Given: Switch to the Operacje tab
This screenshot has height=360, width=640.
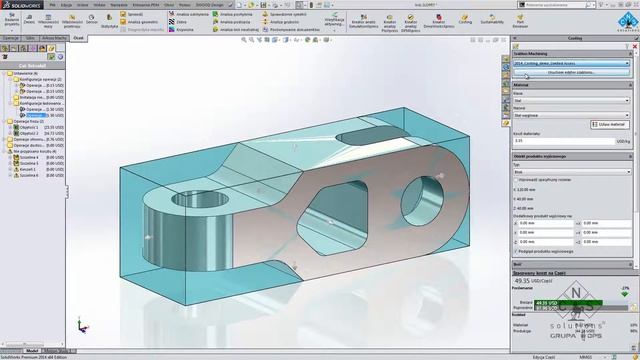Looking at the screenshot, I should point(11,38).
